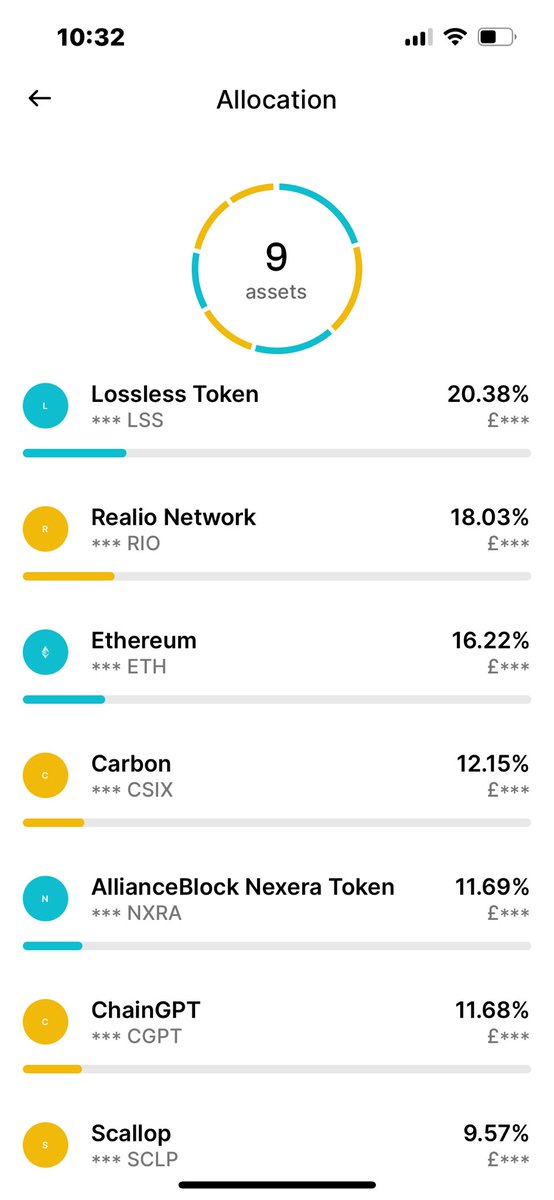Select the ChainGPT 11.68% percentage
This screenshot has height=1200, width=554.
tap(491, 1010)
